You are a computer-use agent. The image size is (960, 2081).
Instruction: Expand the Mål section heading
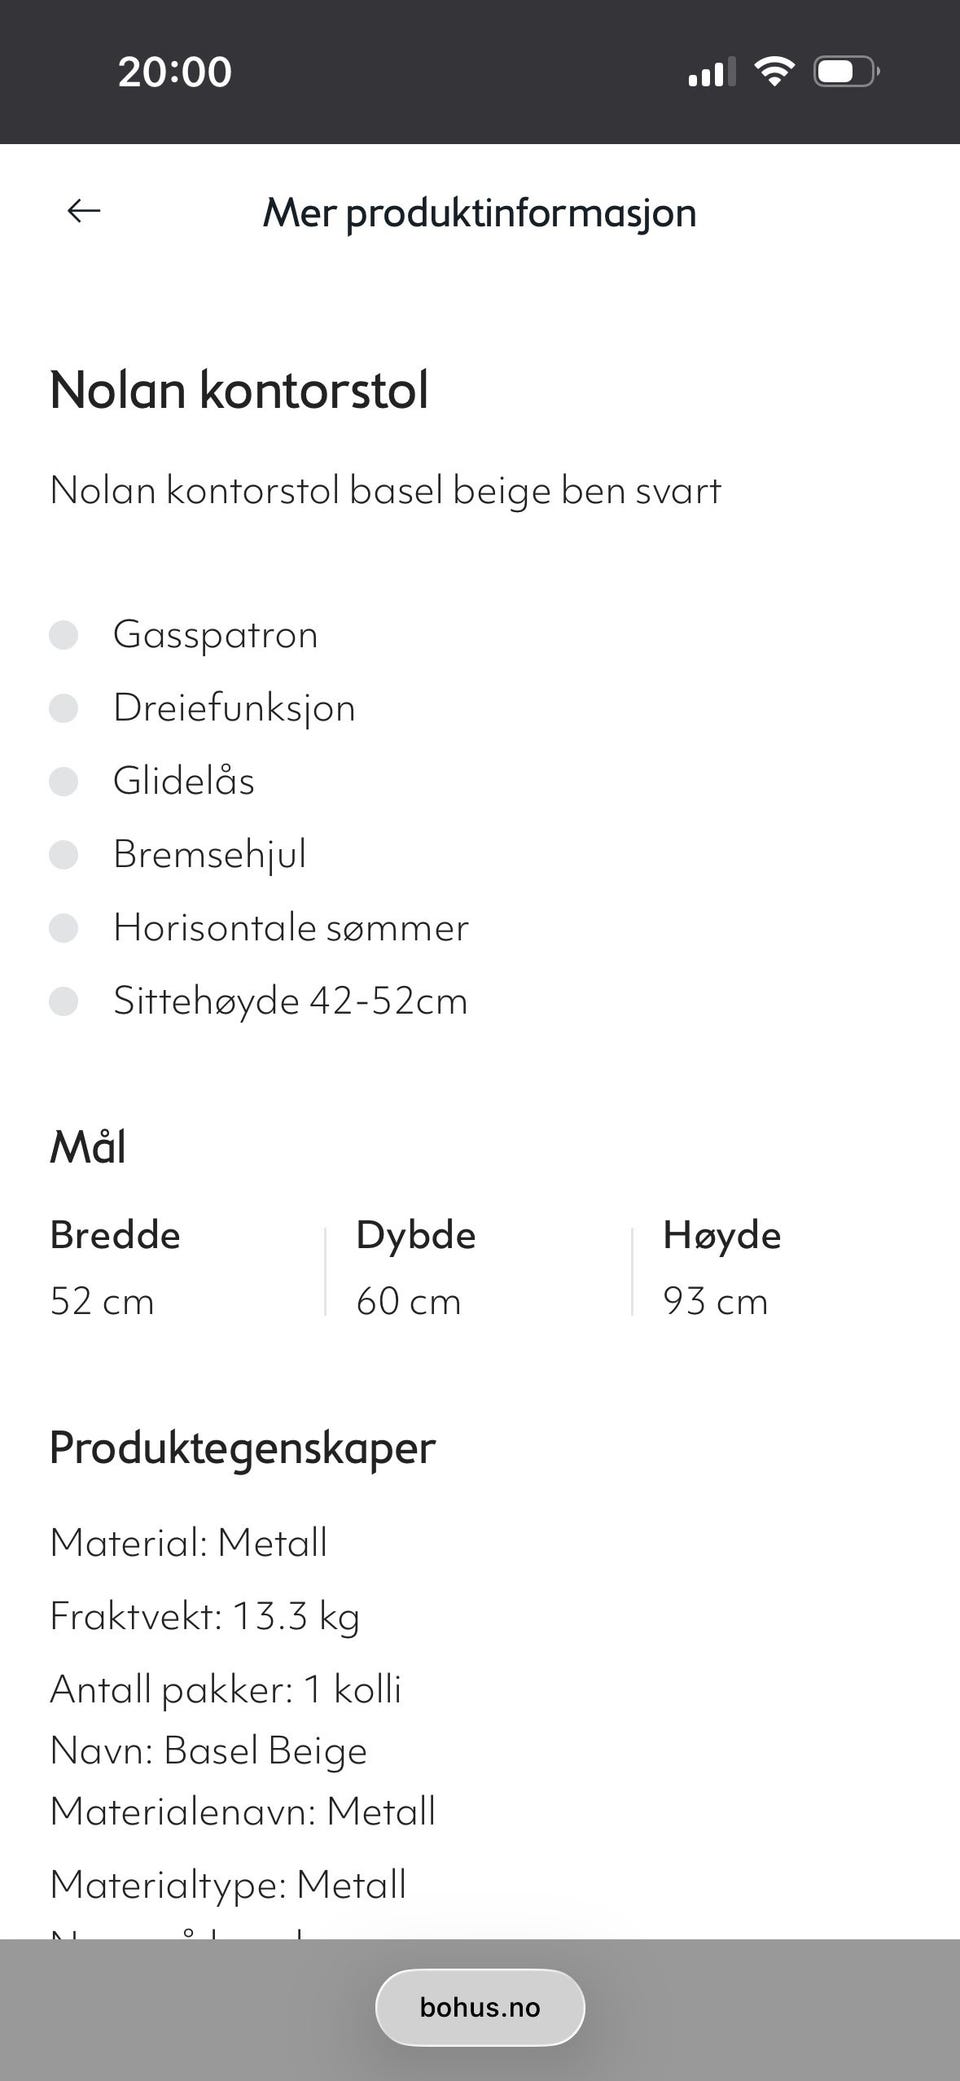click(x=87, y=1146)
